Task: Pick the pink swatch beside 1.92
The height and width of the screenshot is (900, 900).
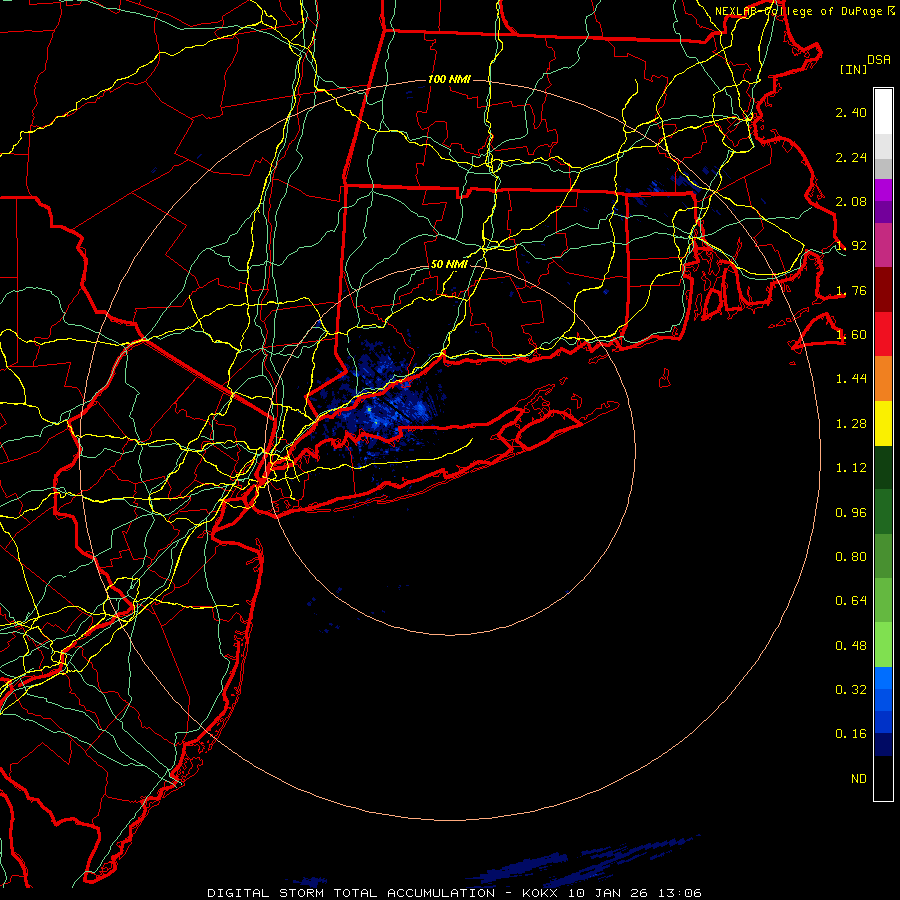Action: click(x=883, y=245)
